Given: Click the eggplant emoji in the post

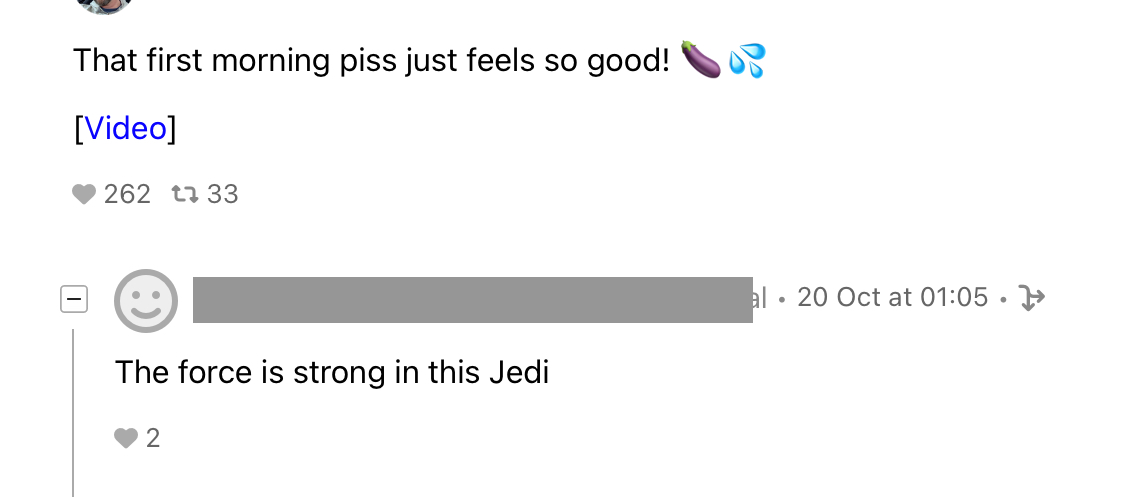Looking at the screenshot, I should point(700,60).
